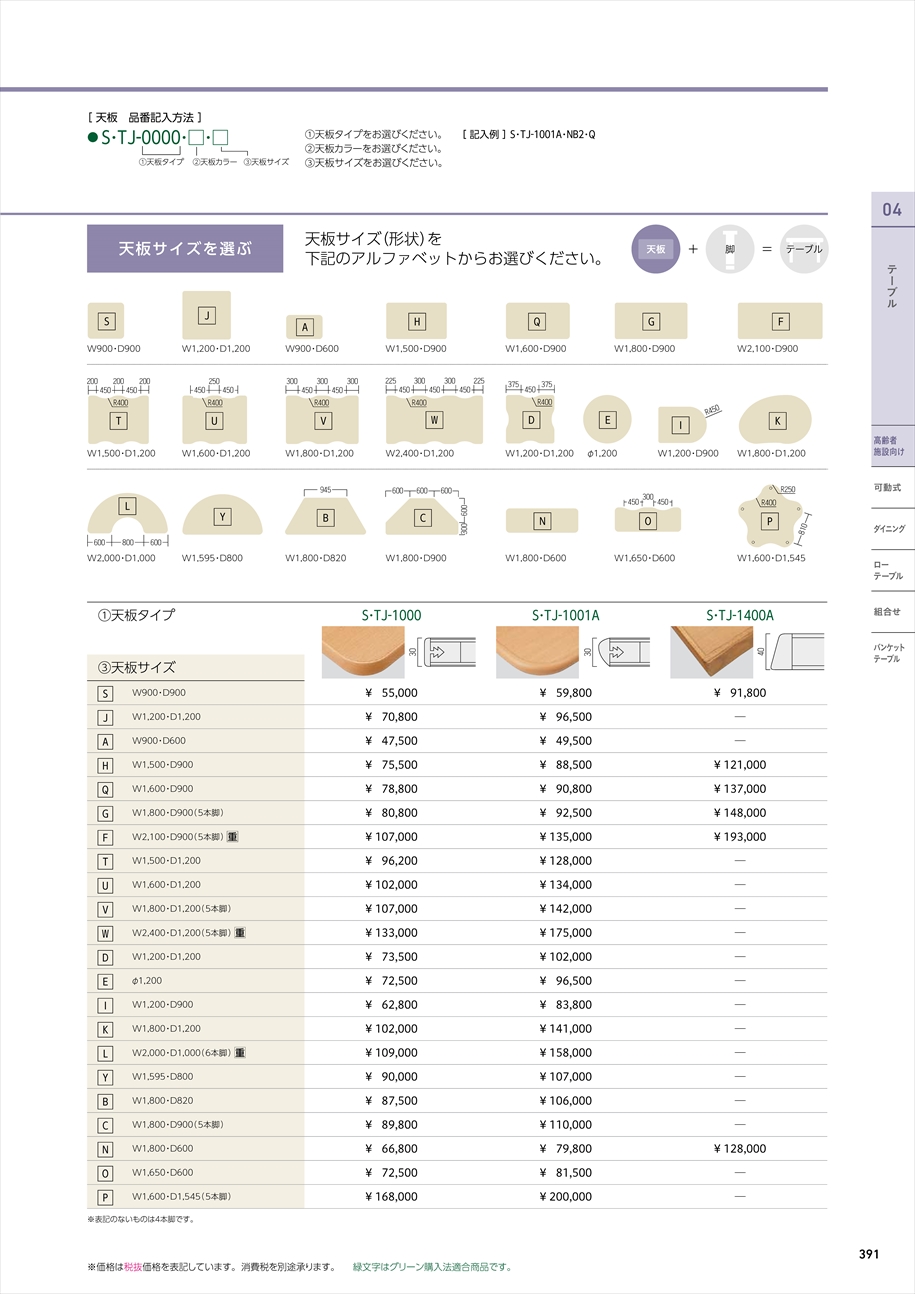Open the 高齢者施設向け side tab
915x1294 pixels.
pos(892,446)
